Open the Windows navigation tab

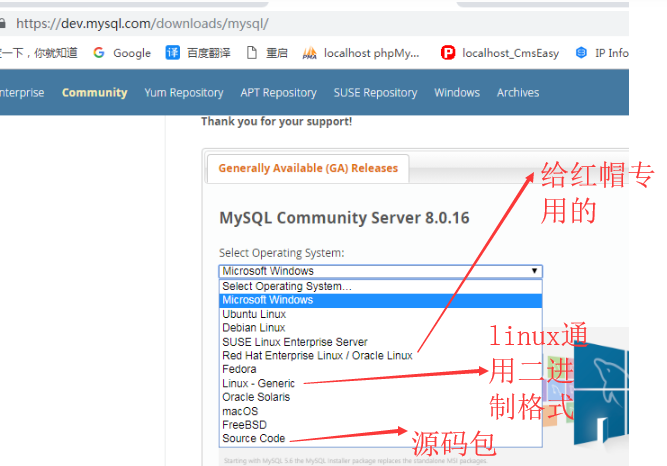(457, 92)
